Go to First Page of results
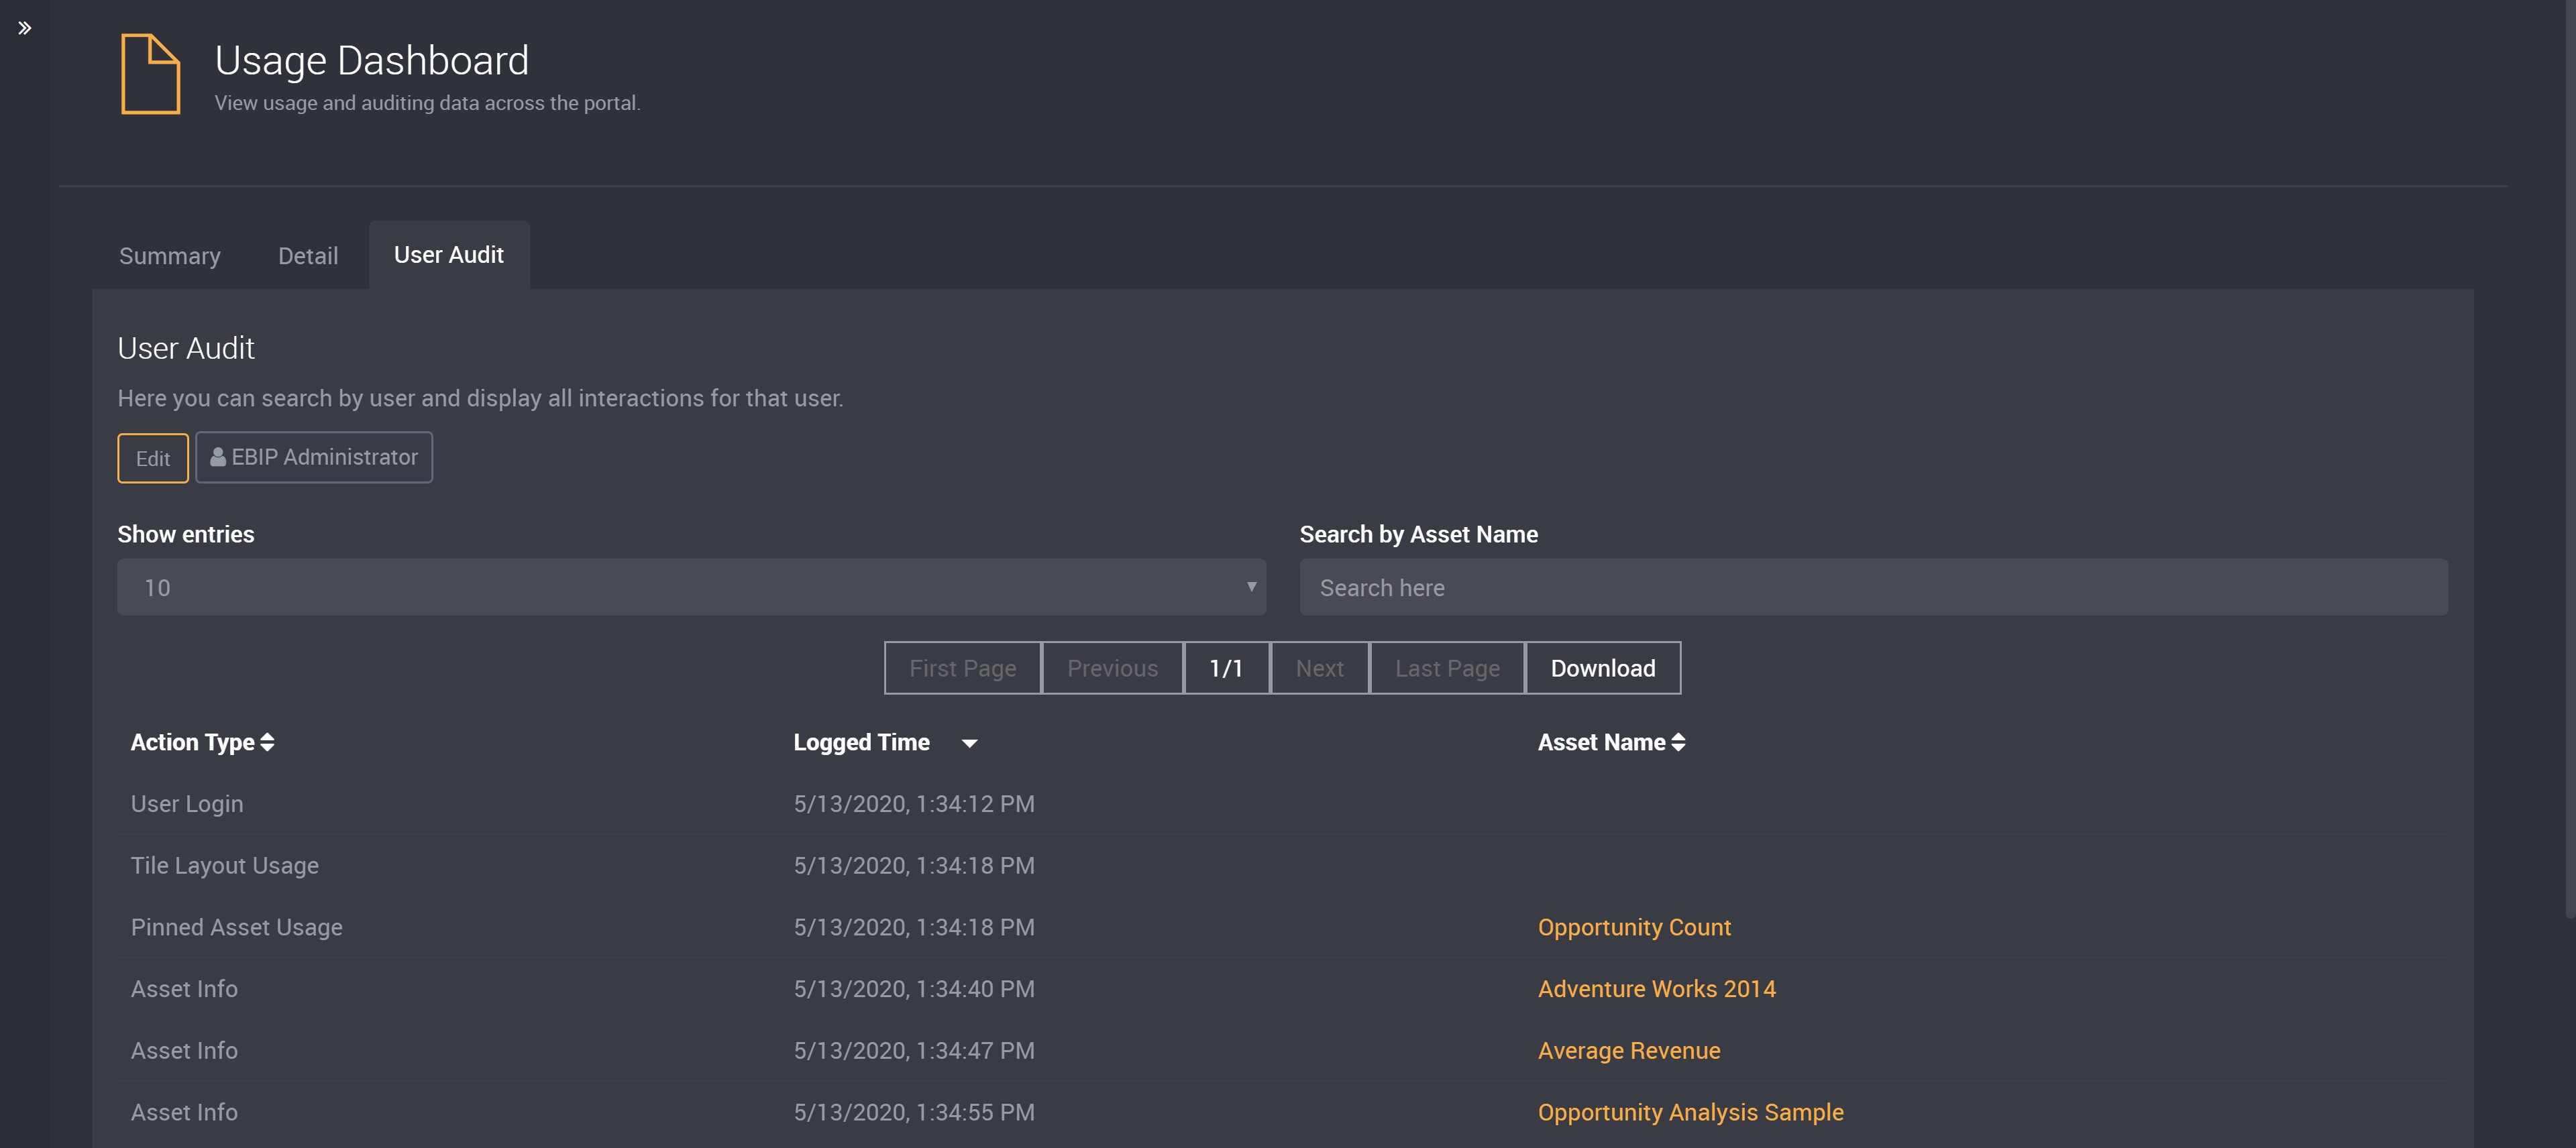Screen dimensions: 2576x1148 [x=962, y=668]
